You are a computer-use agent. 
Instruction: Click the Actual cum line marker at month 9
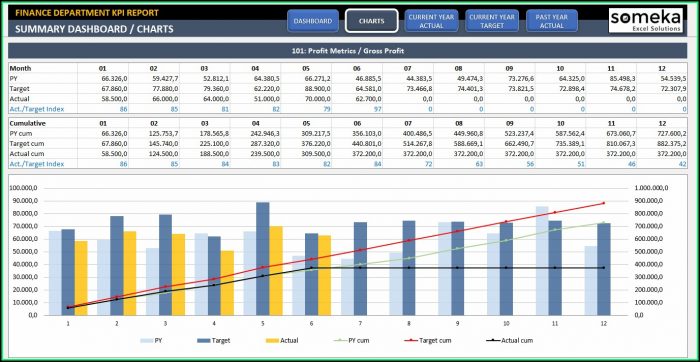click(x=457, y=268)
